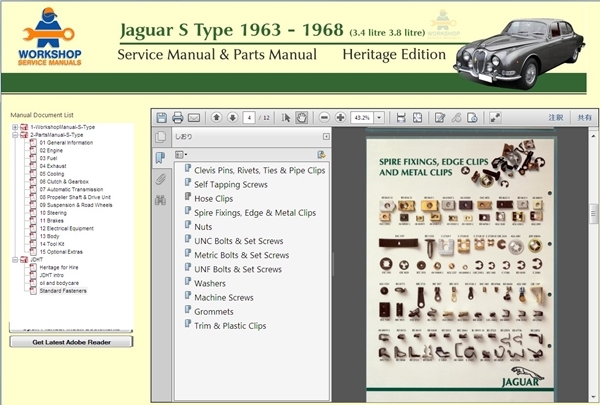The image size is (600, 405).
Task: Open bookmark Hose Clips
Action: coord(214,199)
